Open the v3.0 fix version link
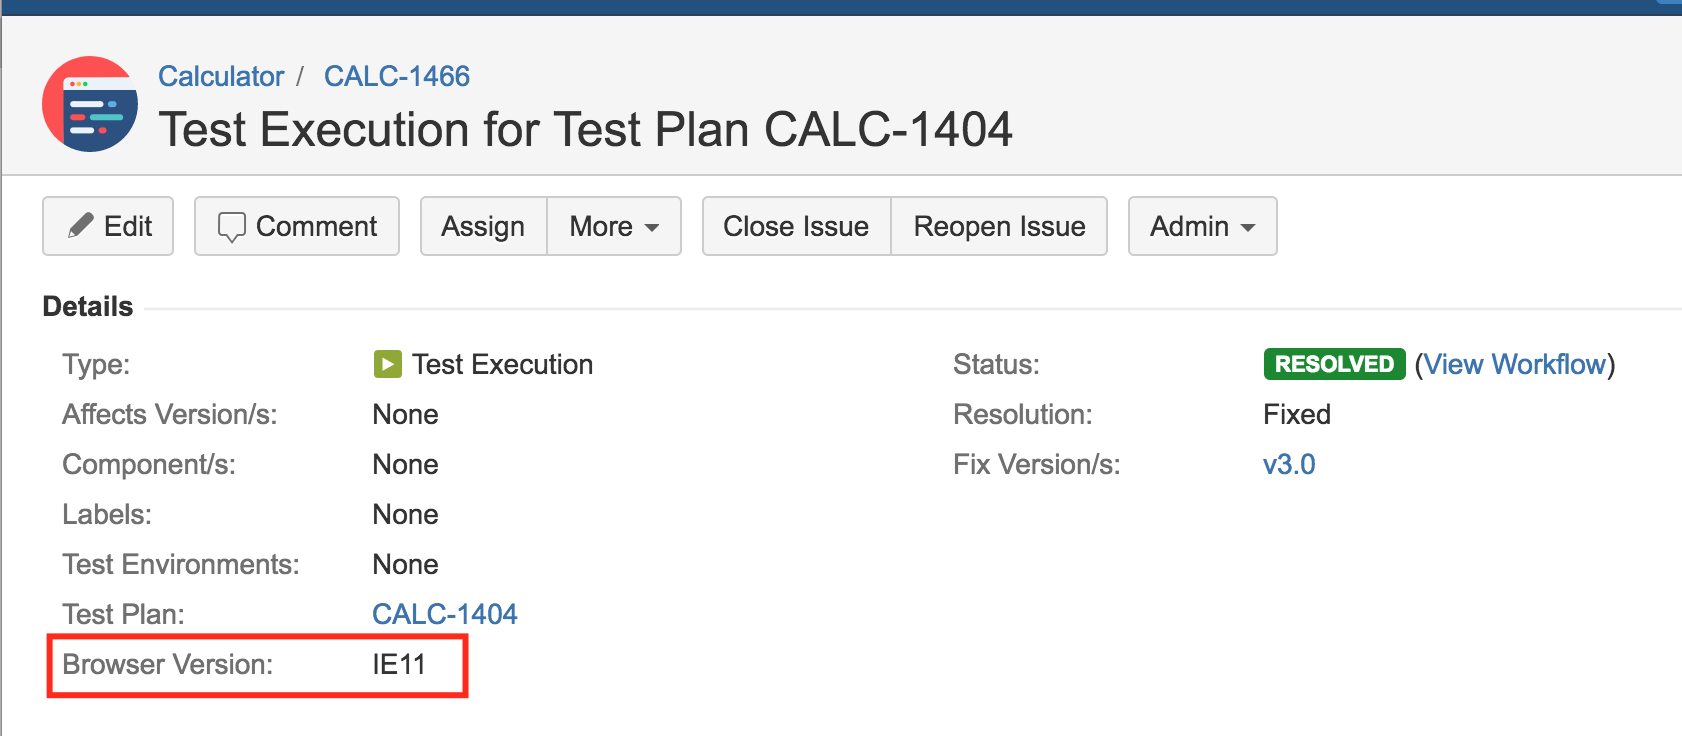Screen dimensions: 1682x736 click(1289, 464)
